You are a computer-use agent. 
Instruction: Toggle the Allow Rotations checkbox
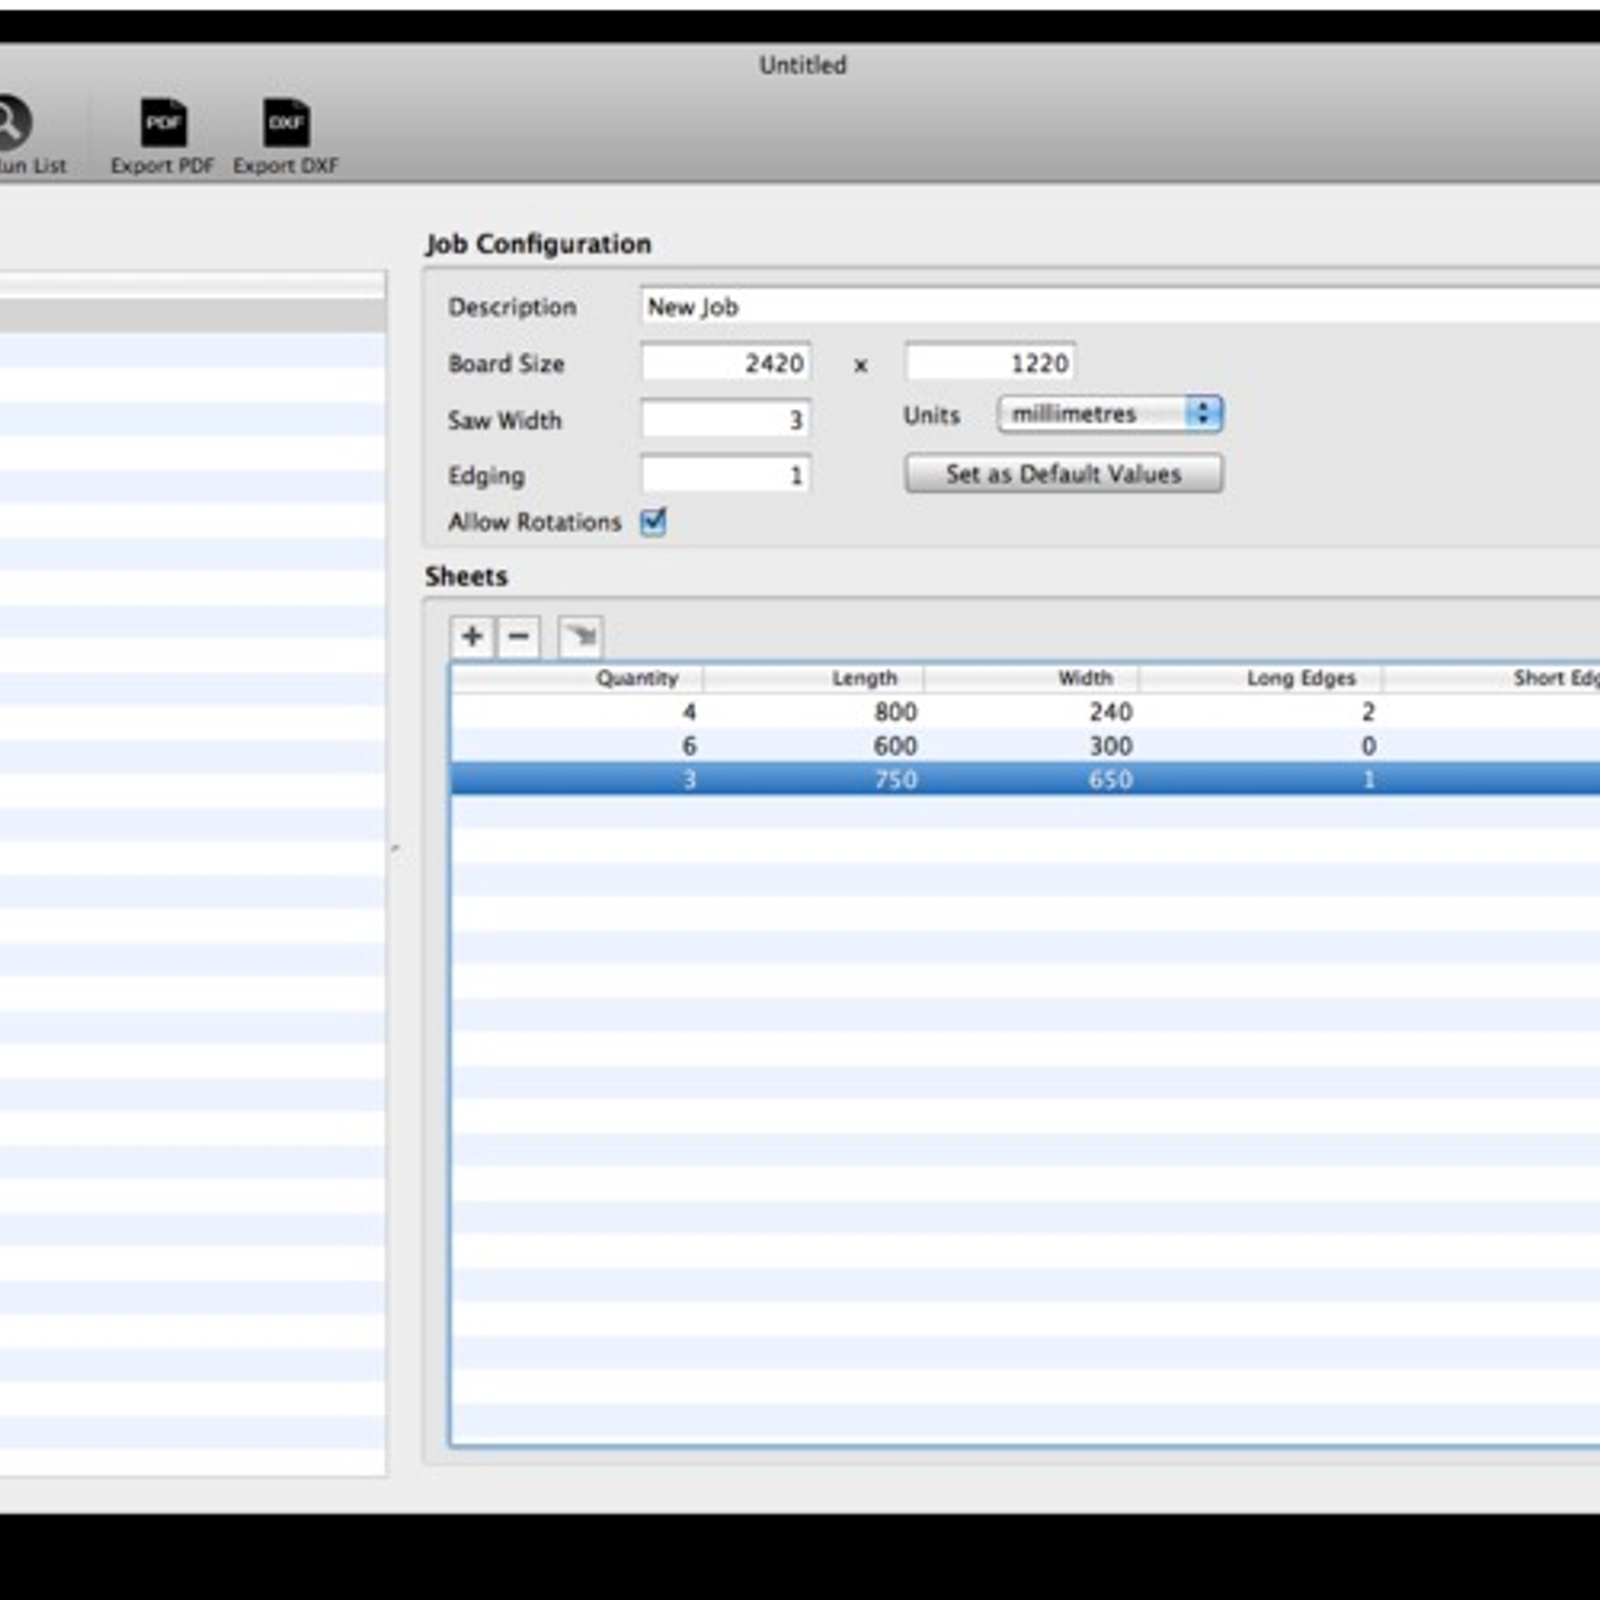[653, 521]
